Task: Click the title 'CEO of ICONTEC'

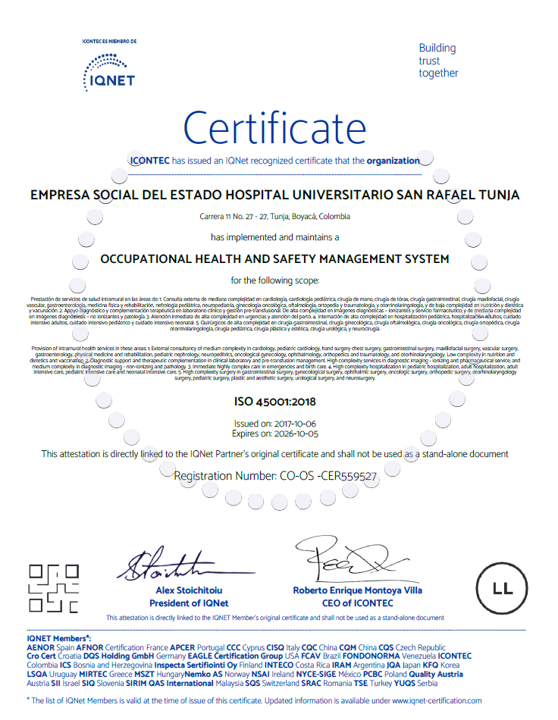Action: click(x=357, y=603)
